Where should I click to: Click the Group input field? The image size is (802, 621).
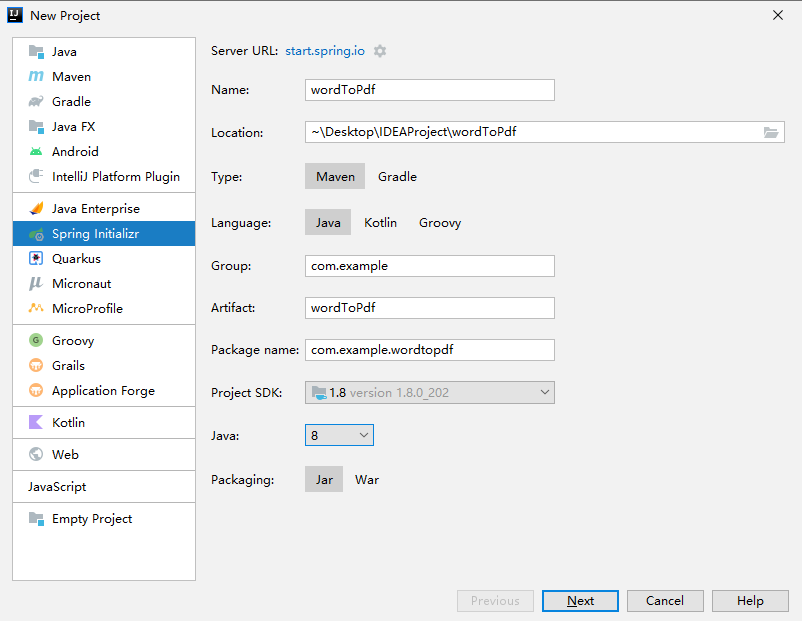(x=430, y=266)
